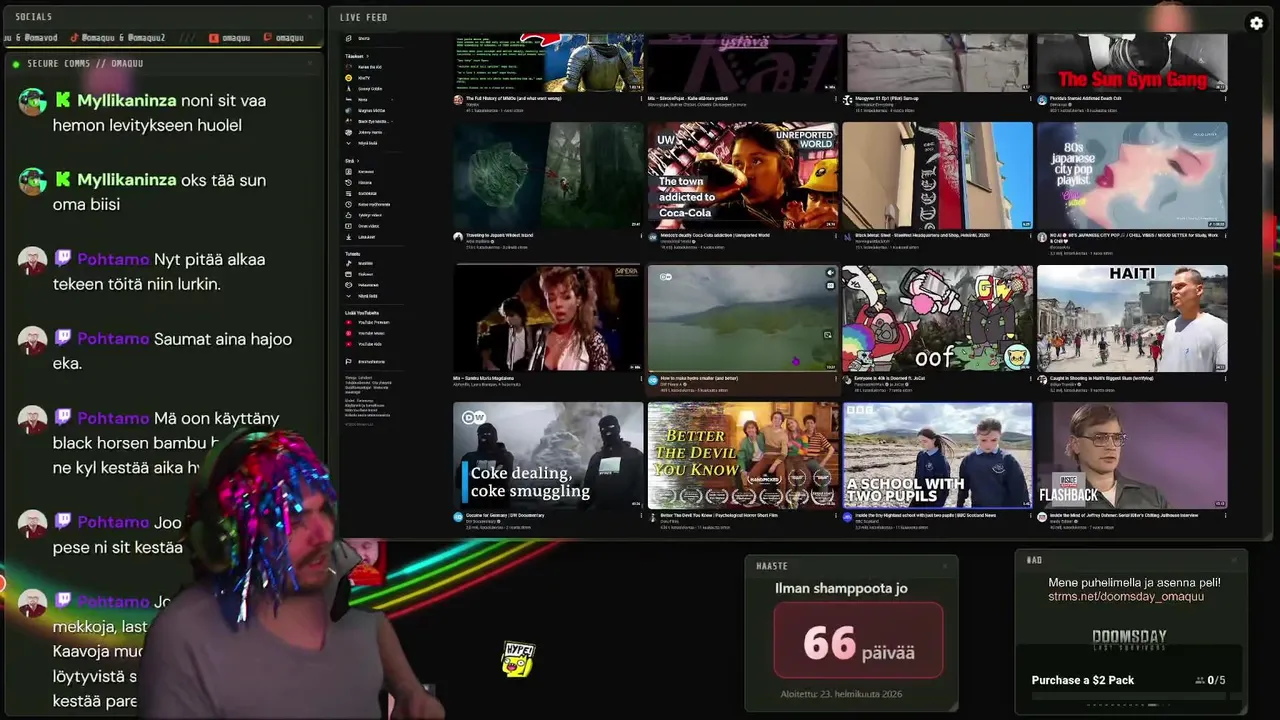This screenshot has height=720, width=1280.
Task: Close the #AD widget
Action: [x=1234, y=560]
